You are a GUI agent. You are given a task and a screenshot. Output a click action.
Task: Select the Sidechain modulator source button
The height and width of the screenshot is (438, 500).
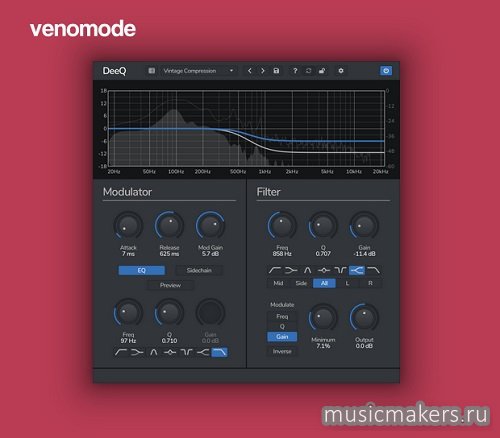click(199, 270)
